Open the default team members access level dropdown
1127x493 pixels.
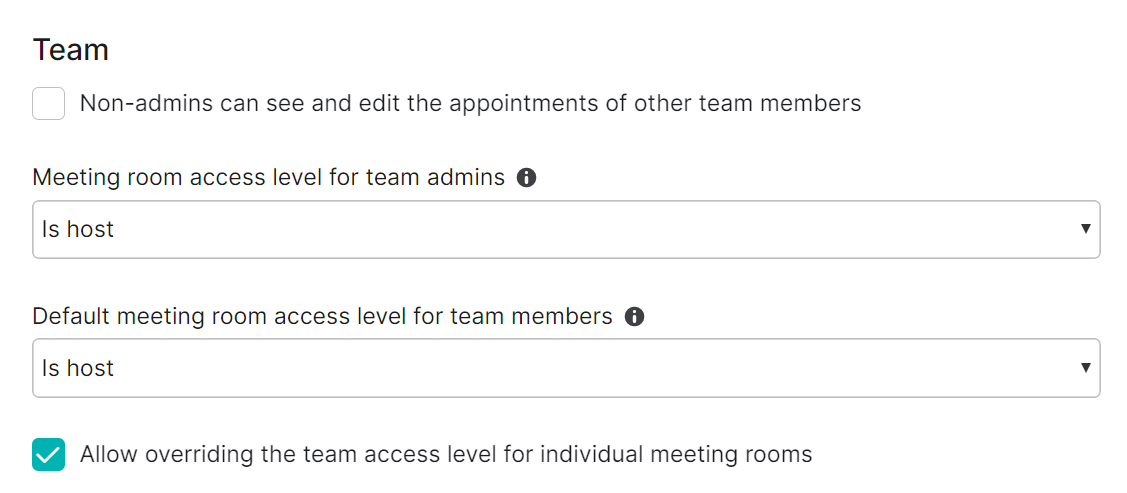pyautogui.click(x=566, y=368)
